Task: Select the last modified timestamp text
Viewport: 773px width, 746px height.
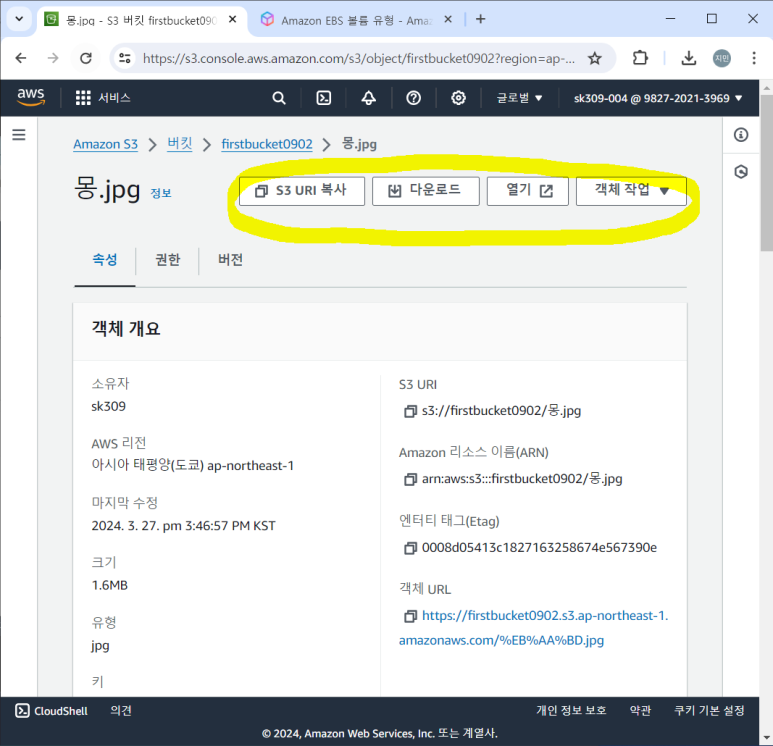Action: tap(183, 526)
